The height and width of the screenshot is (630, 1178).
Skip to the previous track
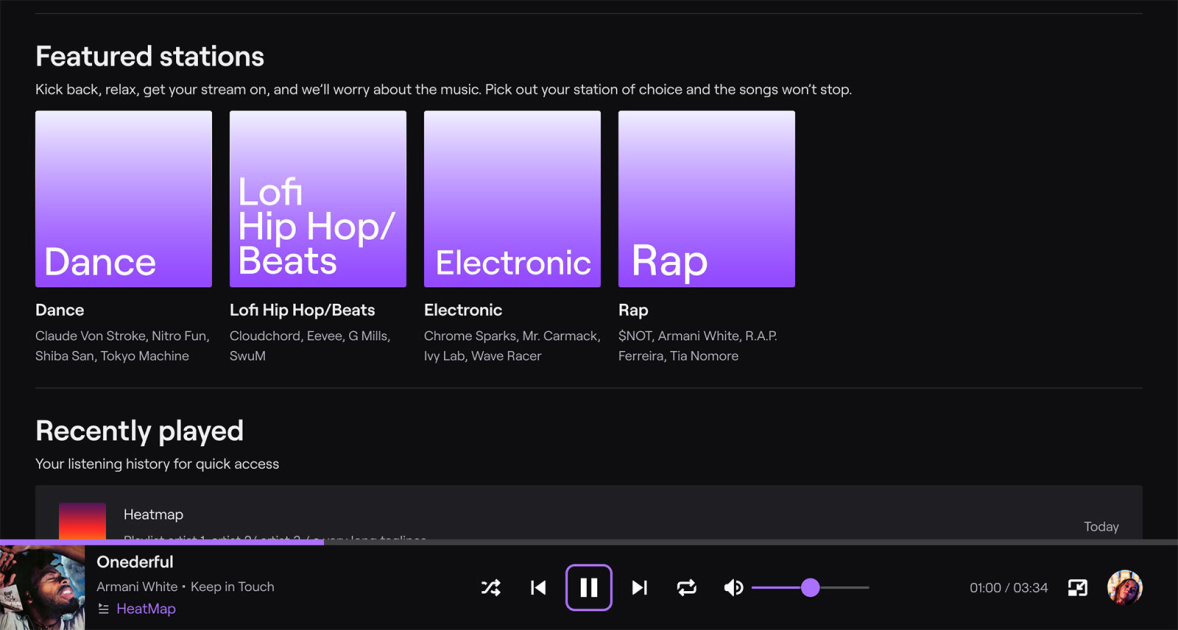(x=538, y=588)
